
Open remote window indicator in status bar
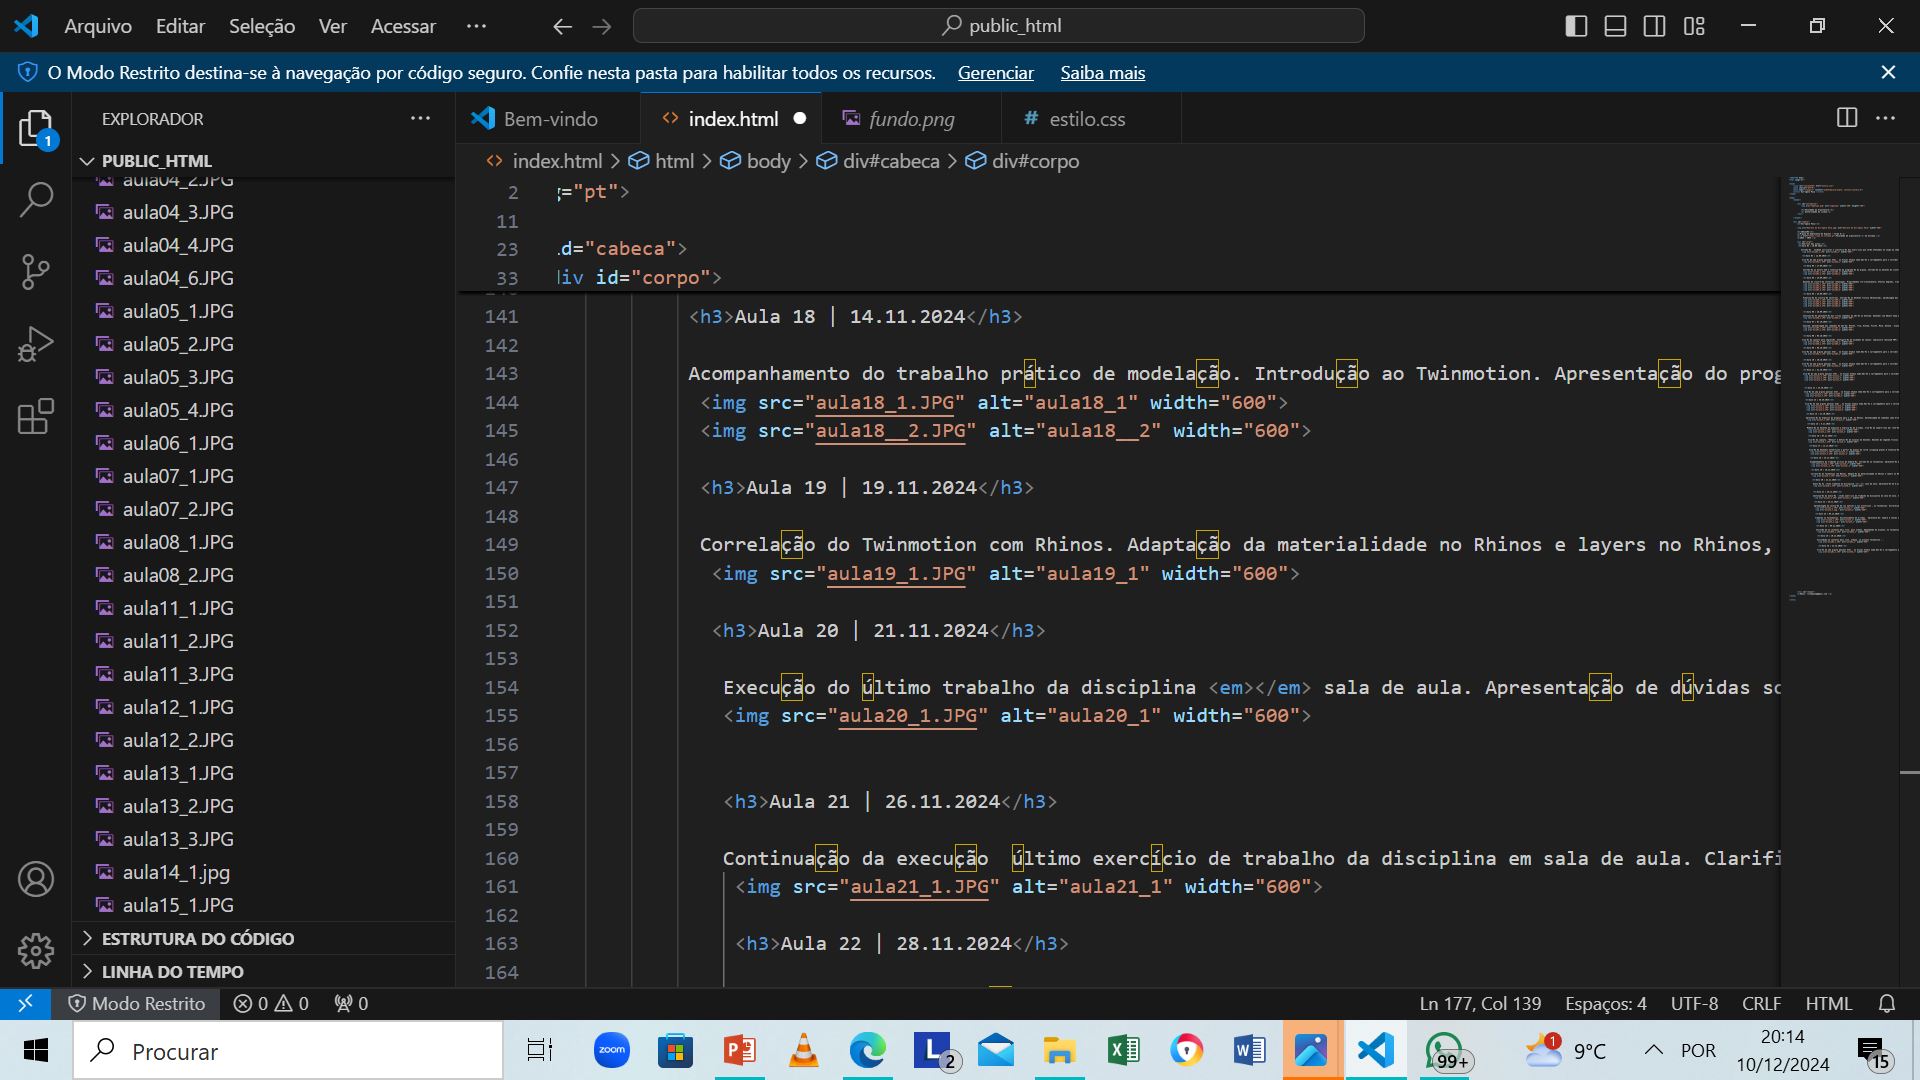pos(25,1003)
